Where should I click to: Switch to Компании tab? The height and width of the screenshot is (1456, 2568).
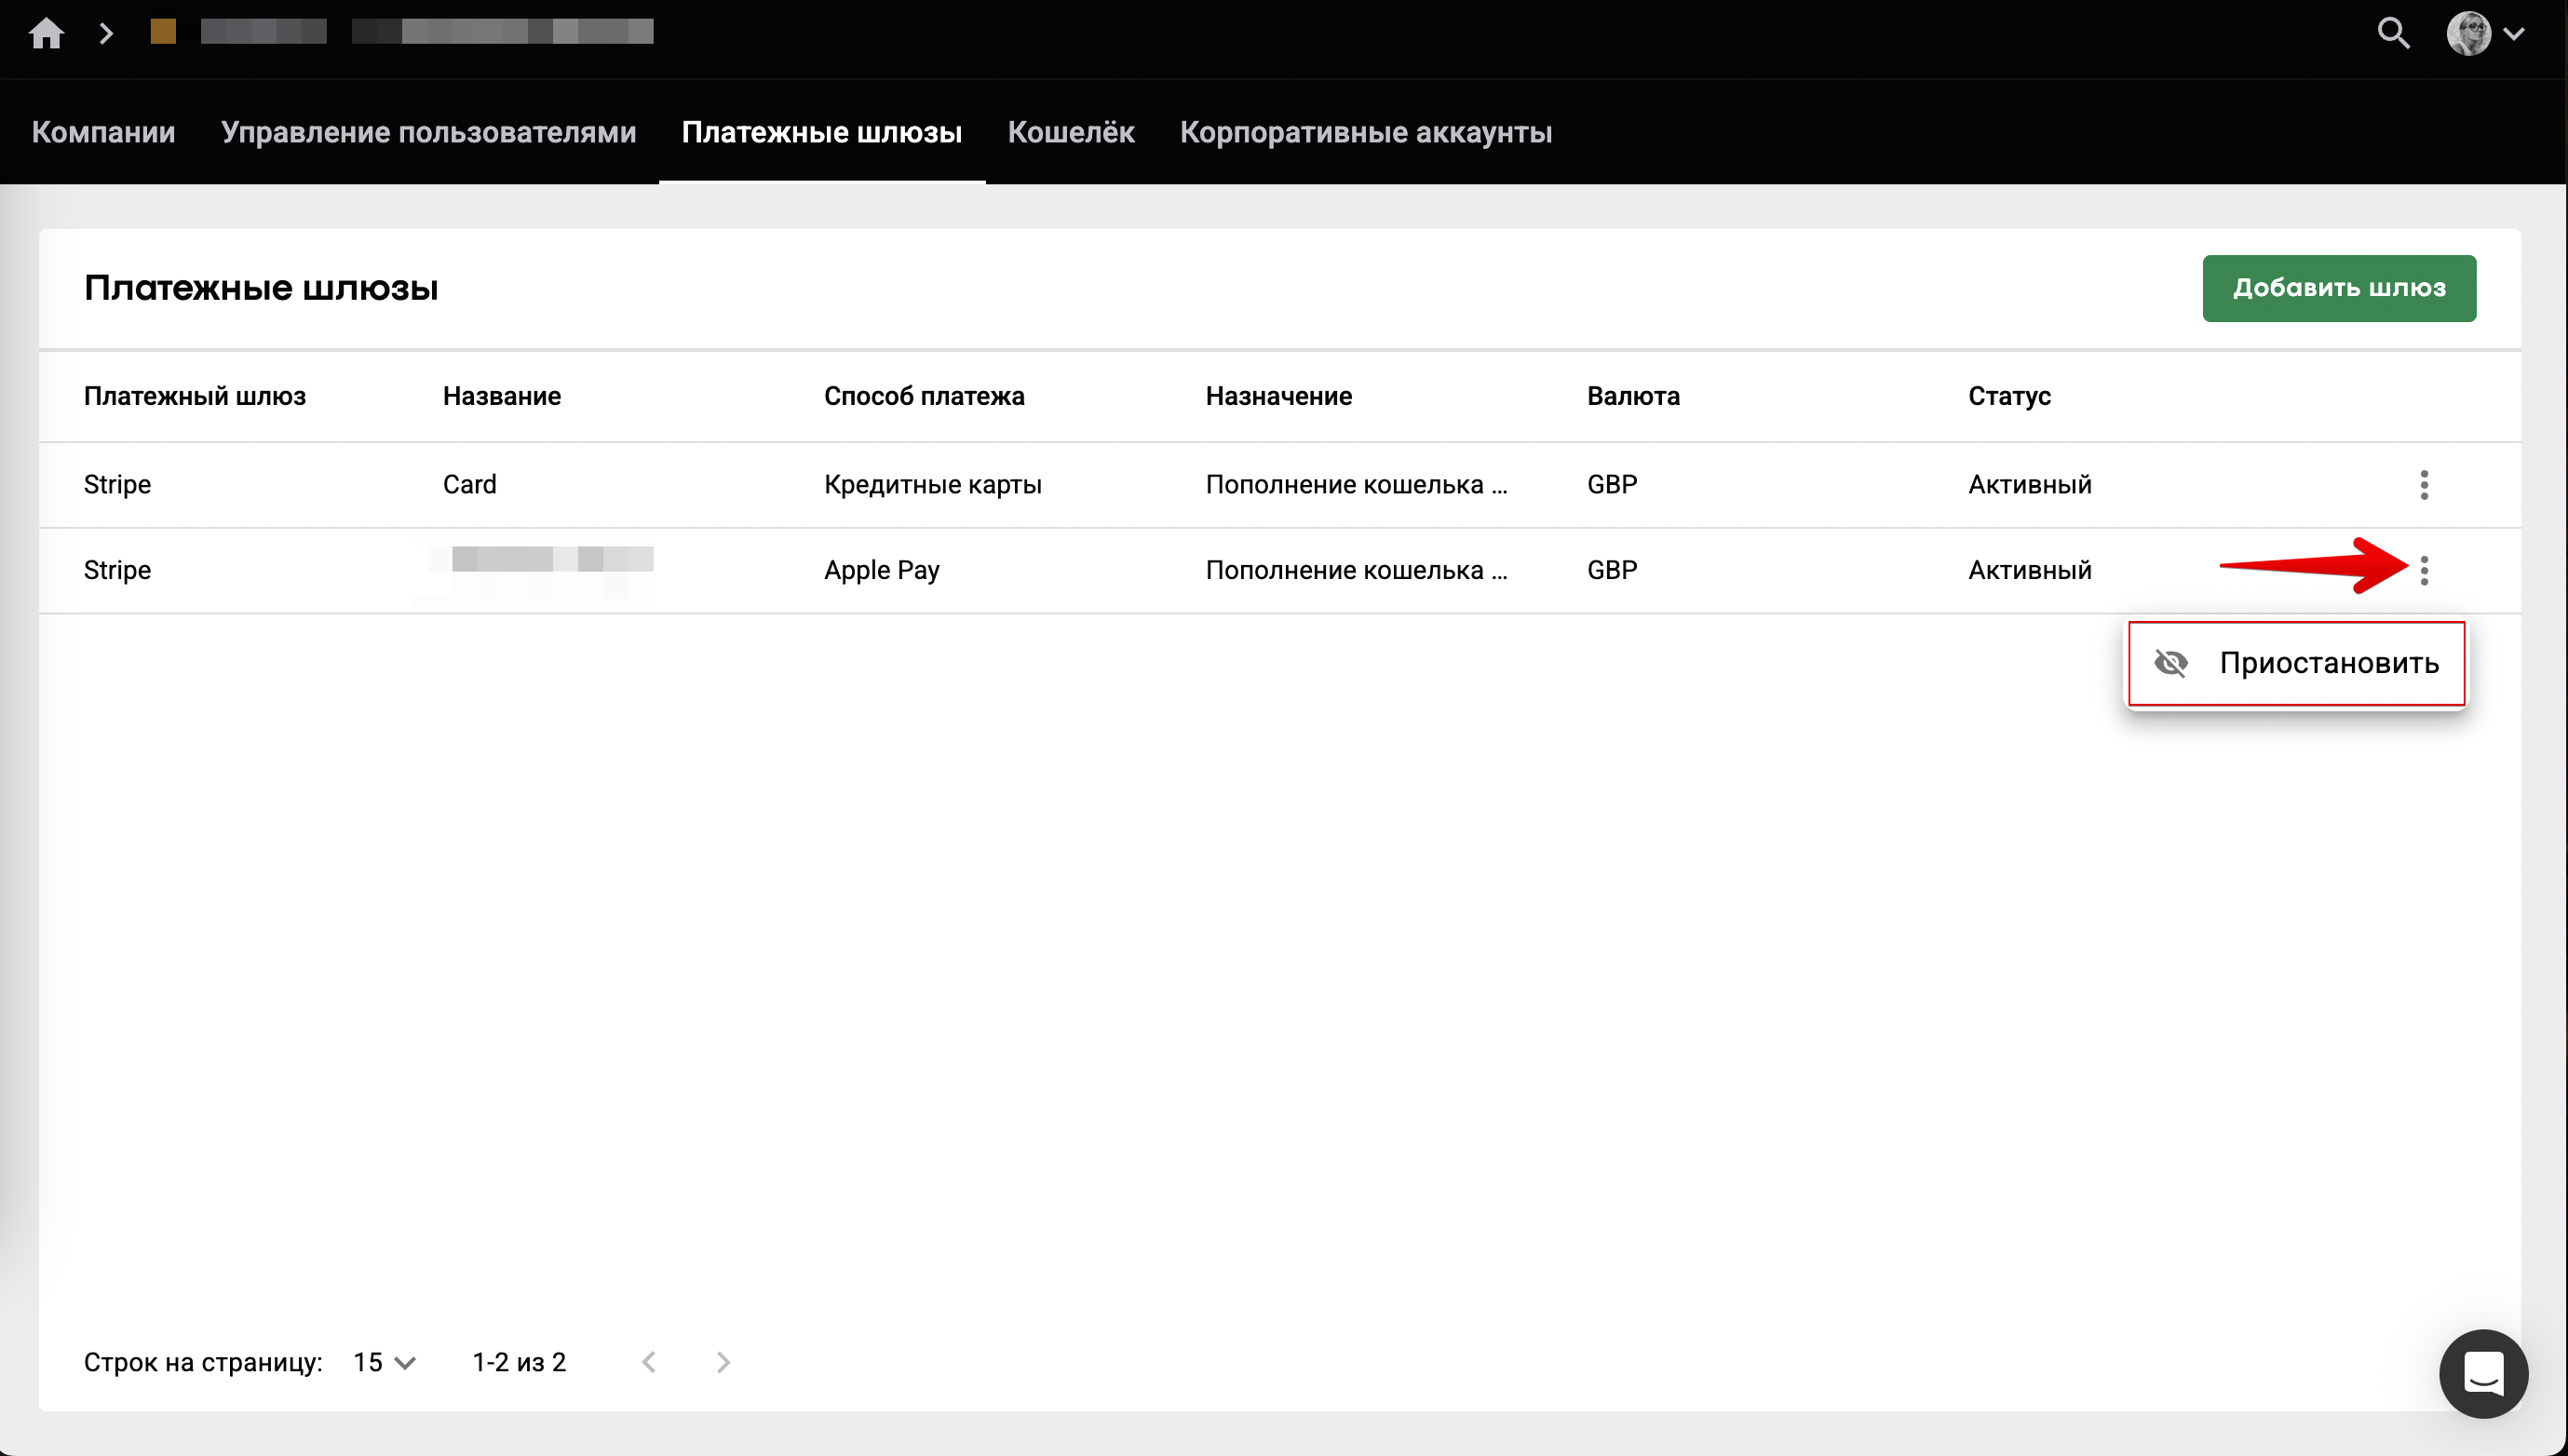coord(103,132)
